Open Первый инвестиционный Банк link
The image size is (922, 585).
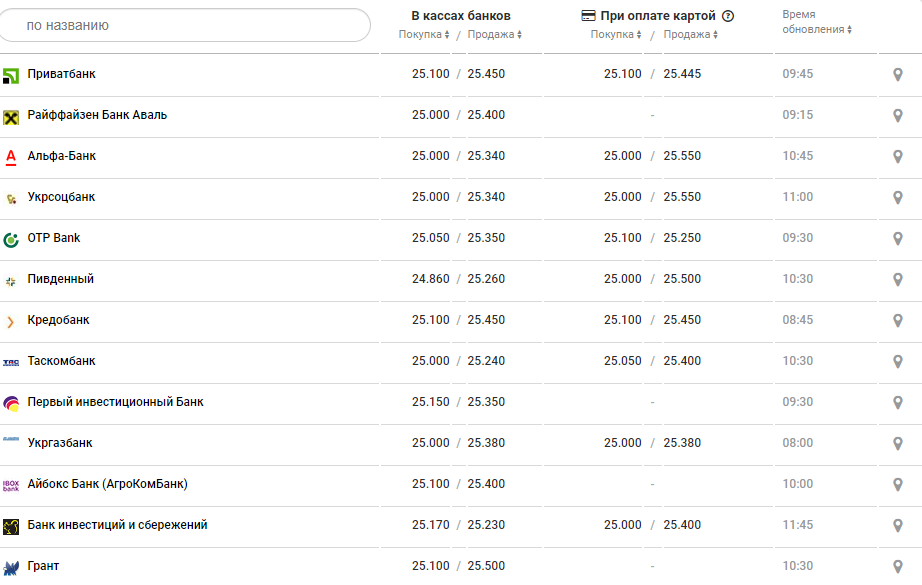coord(115,402)
